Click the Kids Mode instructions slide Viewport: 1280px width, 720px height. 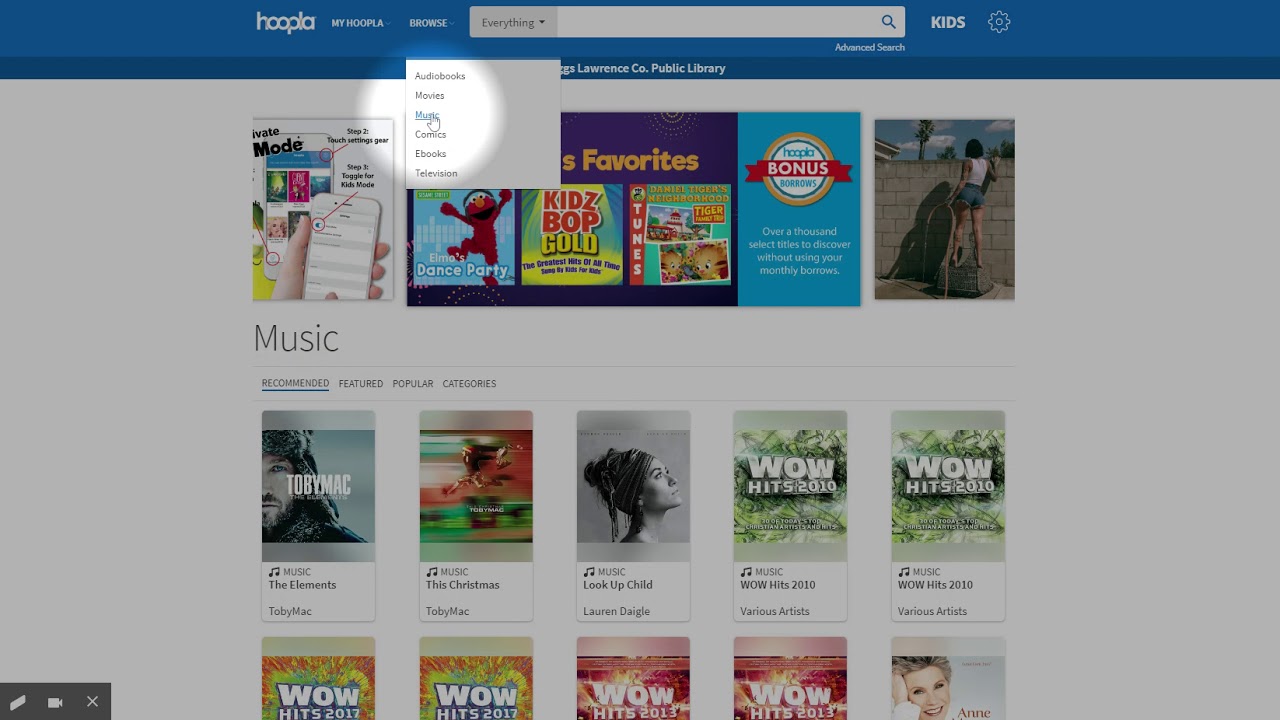click(323, 209)
